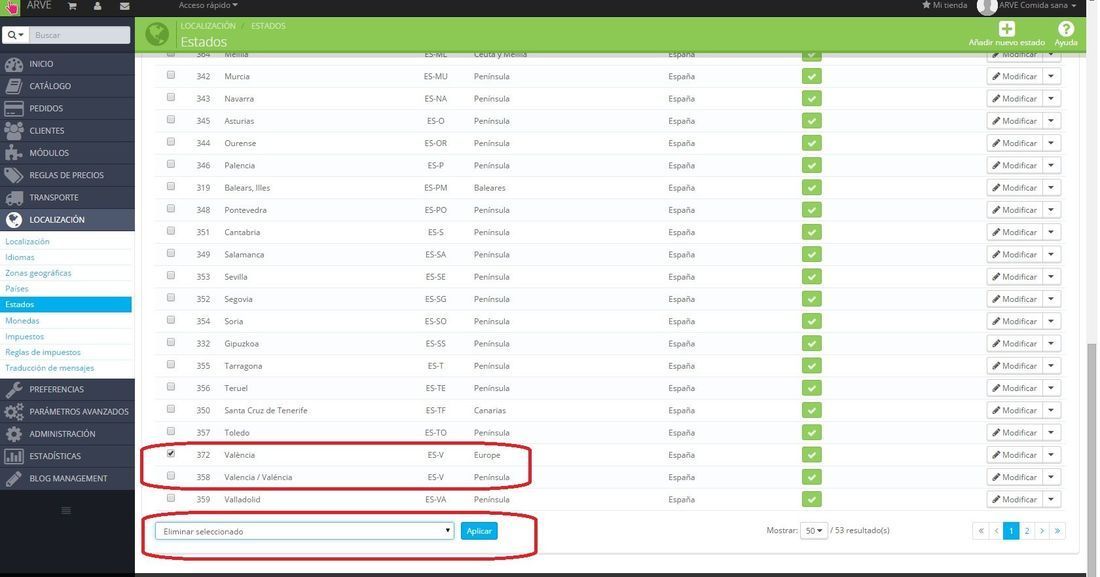Image resolution: width=1100 pixels, height=577 pixels.
Task: Collapse sidebar with the hamburger icon
Action: coord(66,510)
